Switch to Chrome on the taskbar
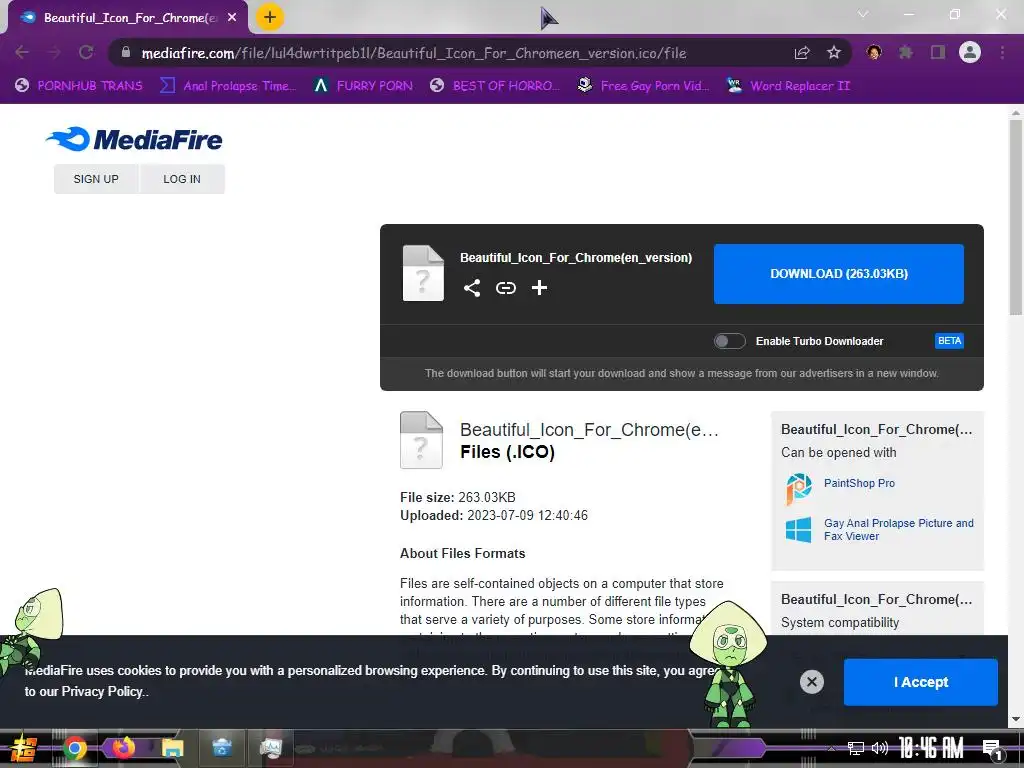This screenshot has width=1024, height=768. coord(74,748)
